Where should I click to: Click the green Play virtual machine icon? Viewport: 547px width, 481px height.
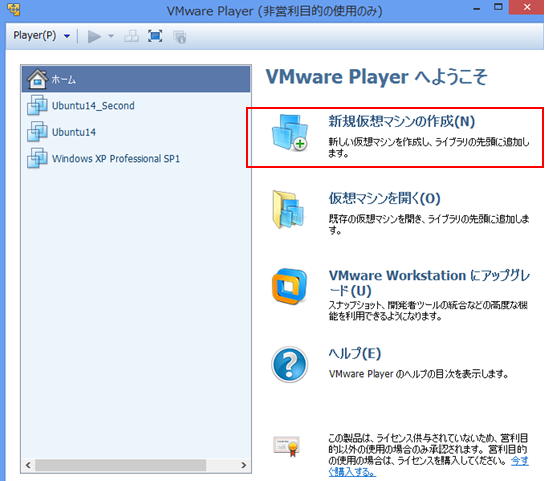tap(94, 36)
